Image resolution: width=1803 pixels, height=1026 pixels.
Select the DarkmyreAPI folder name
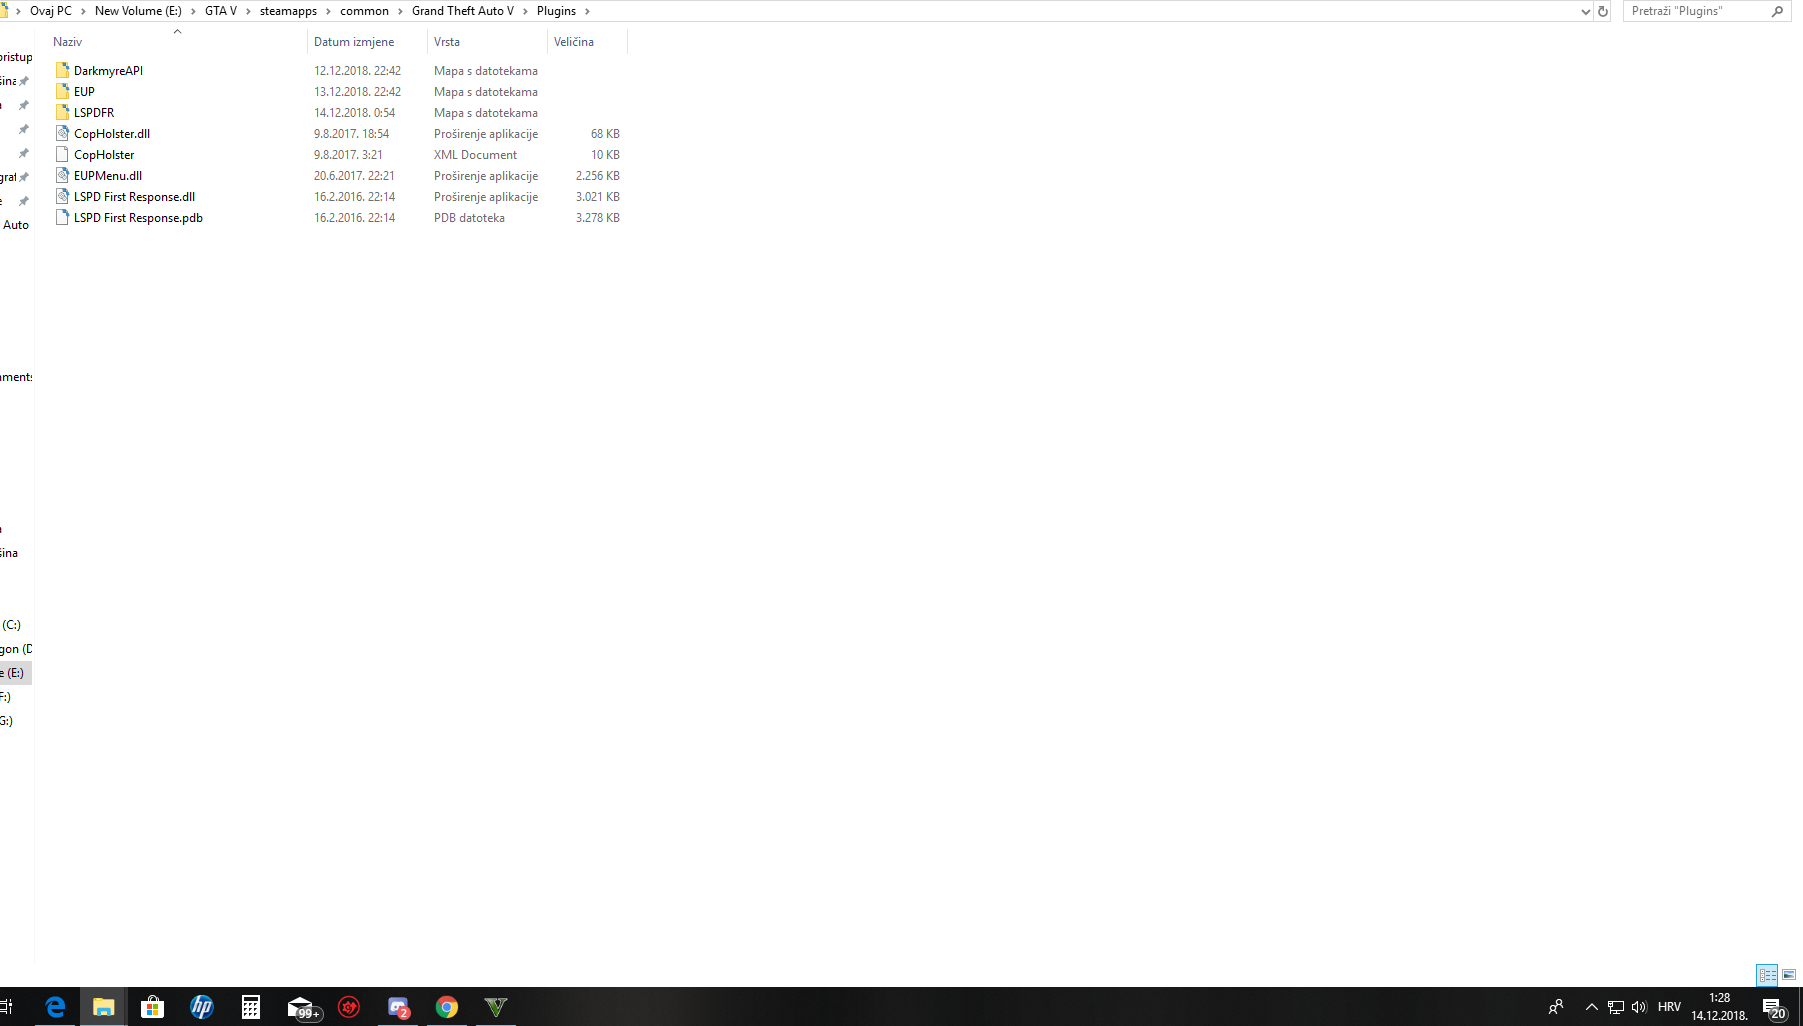click(x=108, y=71)
